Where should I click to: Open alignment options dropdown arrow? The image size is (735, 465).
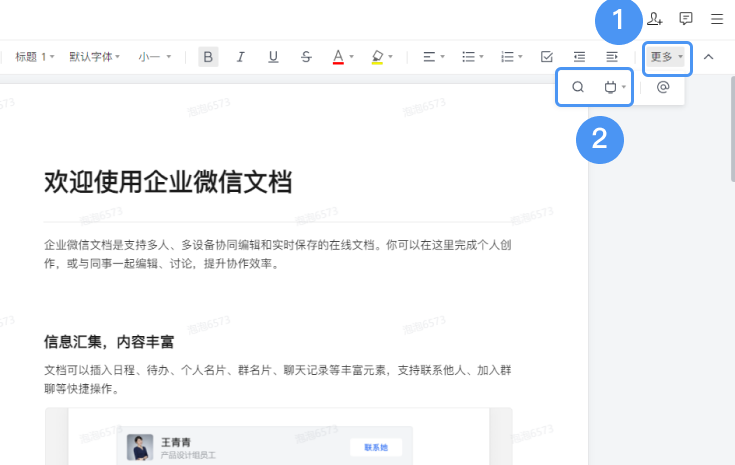(x=442, y=57)
